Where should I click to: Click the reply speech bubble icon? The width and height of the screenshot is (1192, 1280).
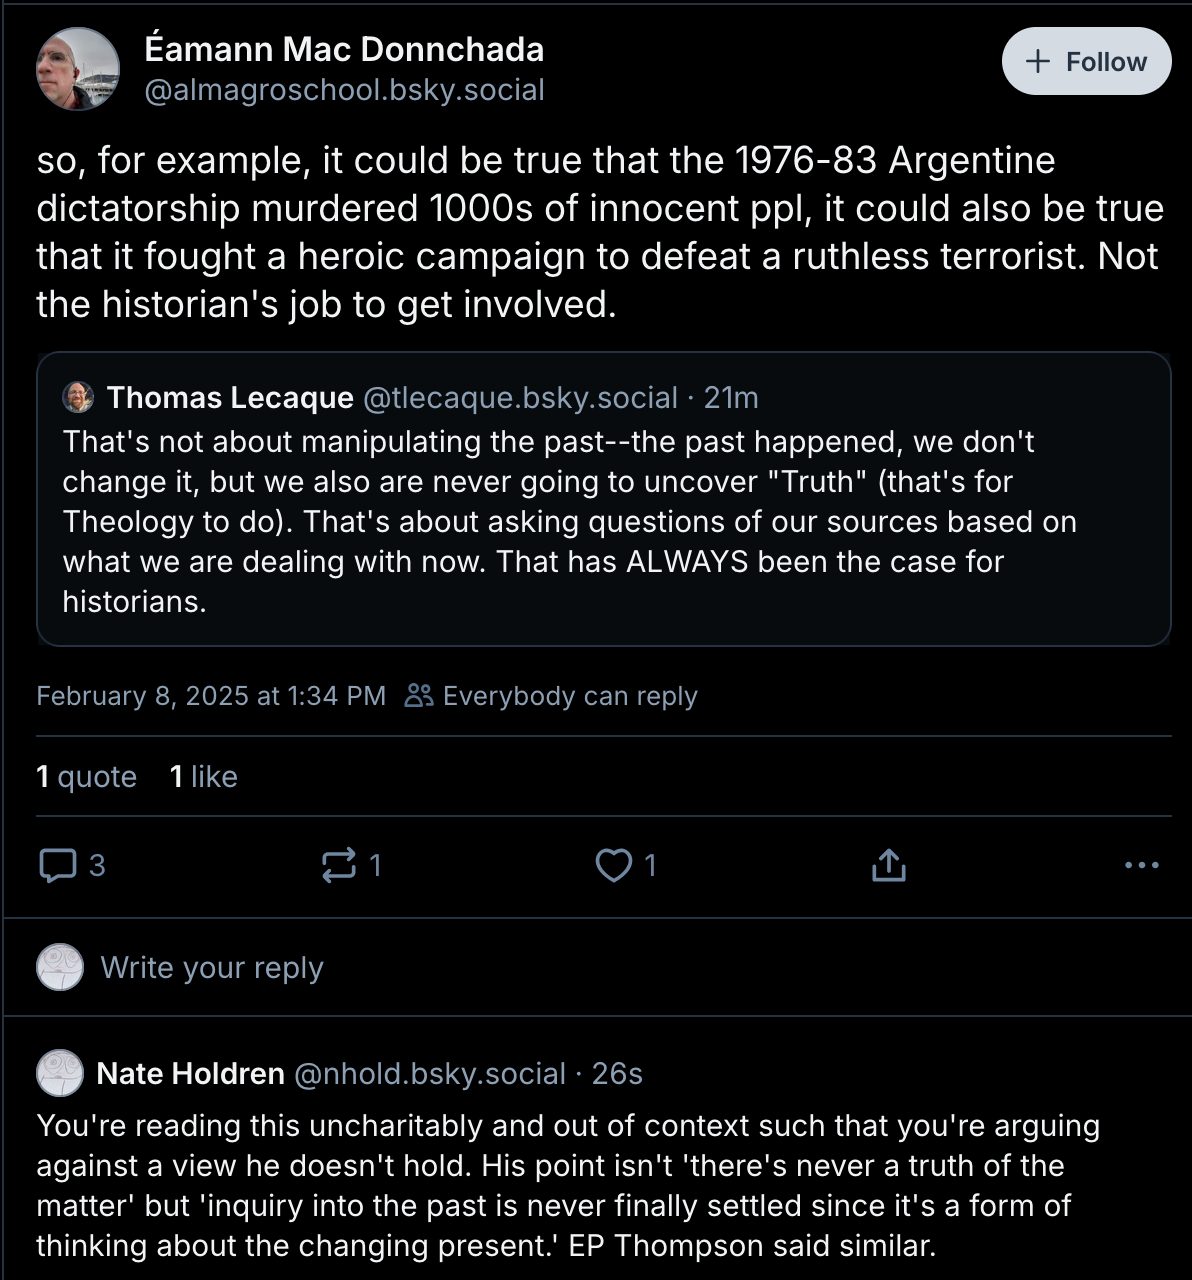pyautogui.click(x=58, y=865)
